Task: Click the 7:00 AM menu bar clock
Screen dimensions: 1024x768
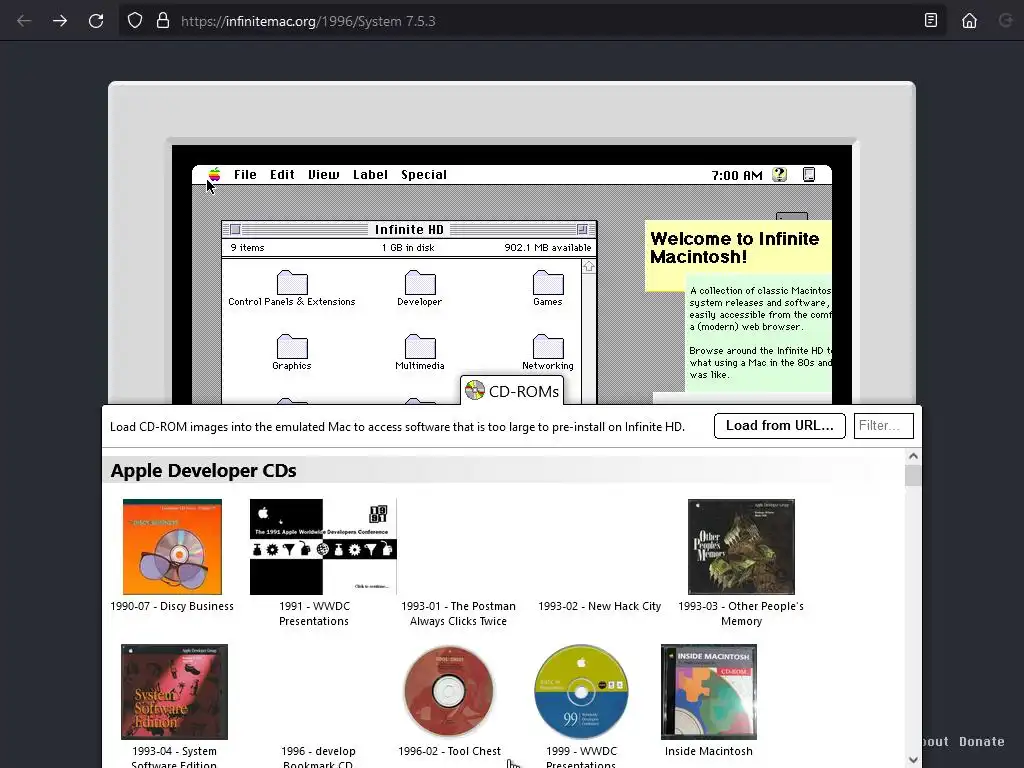Action: [737, 175]
